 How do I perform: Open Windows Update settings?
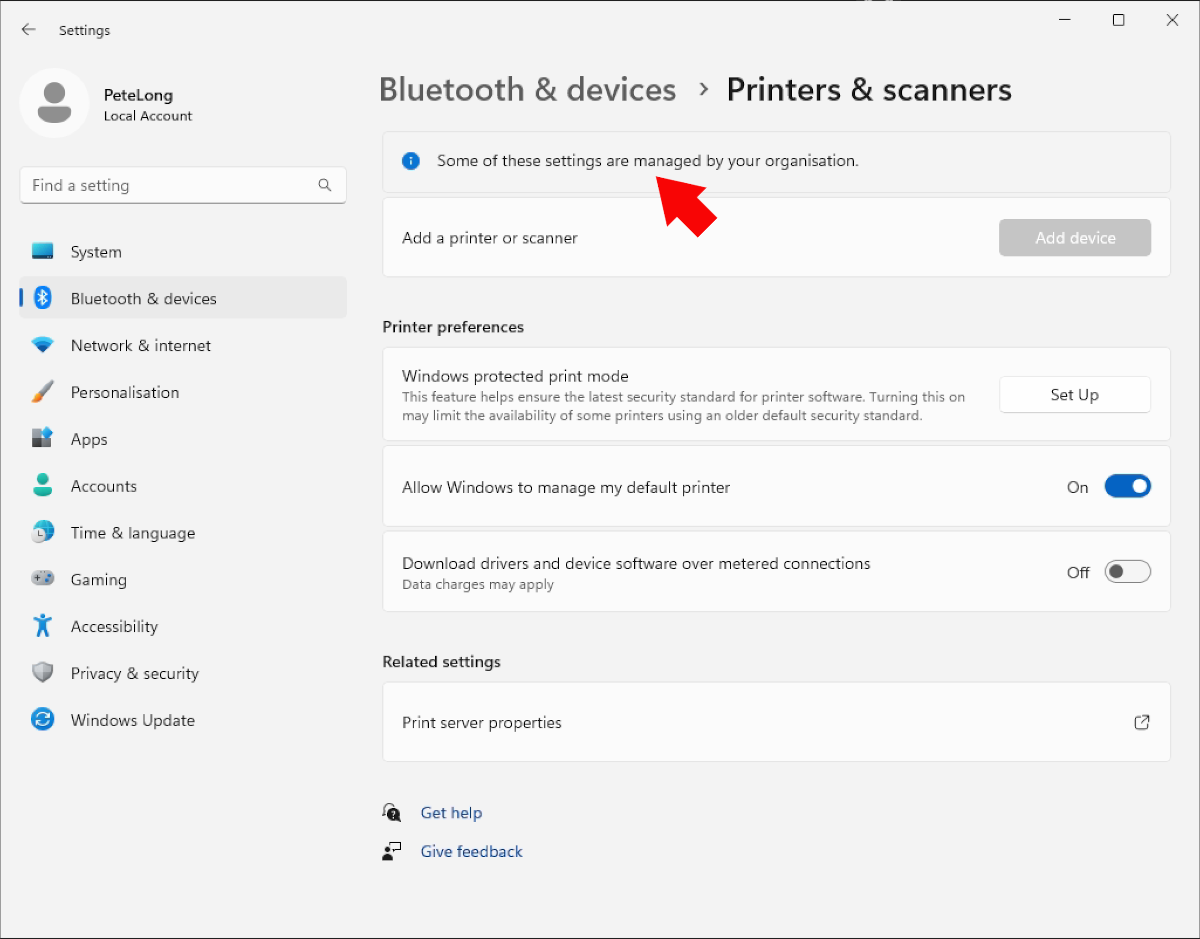(183, 720)
